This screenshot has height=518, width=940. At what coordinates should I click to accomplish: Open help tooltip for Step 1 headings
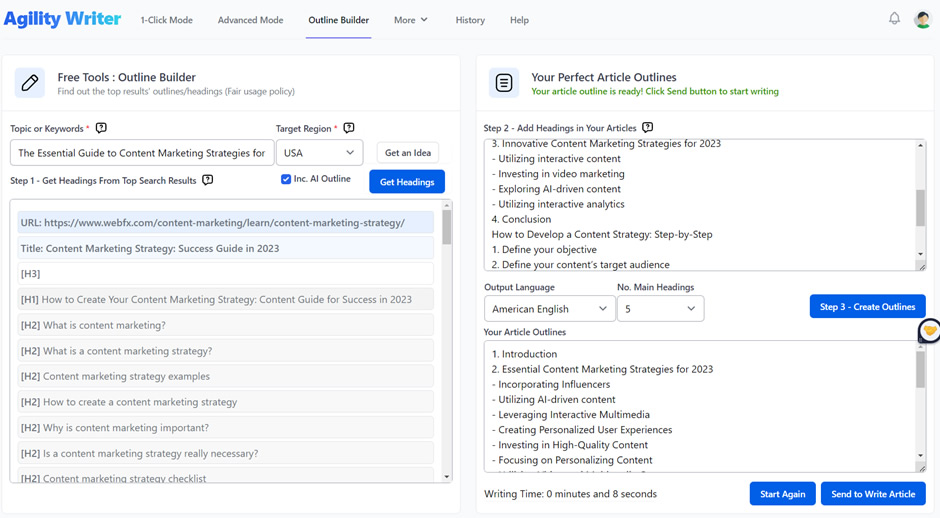point(207,180)
